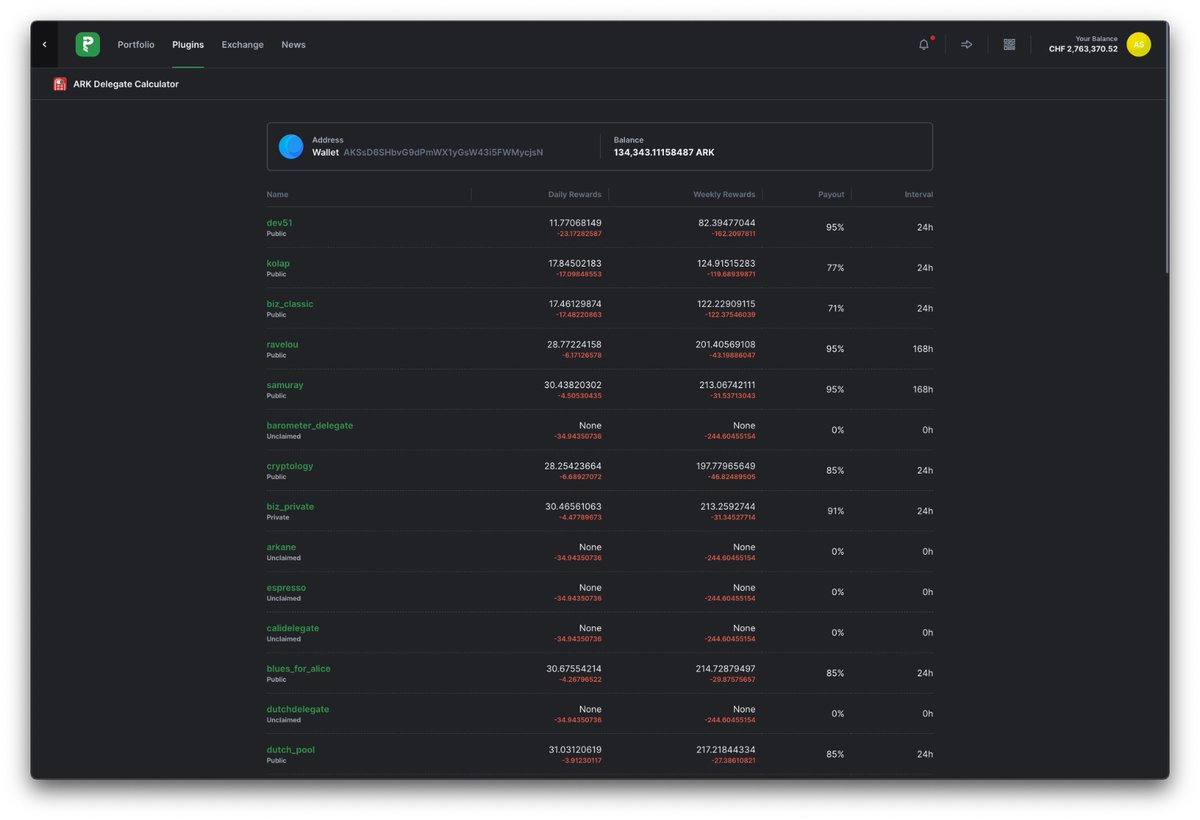
Task: Open the biz_private delegate link
Action: [290, 507]
